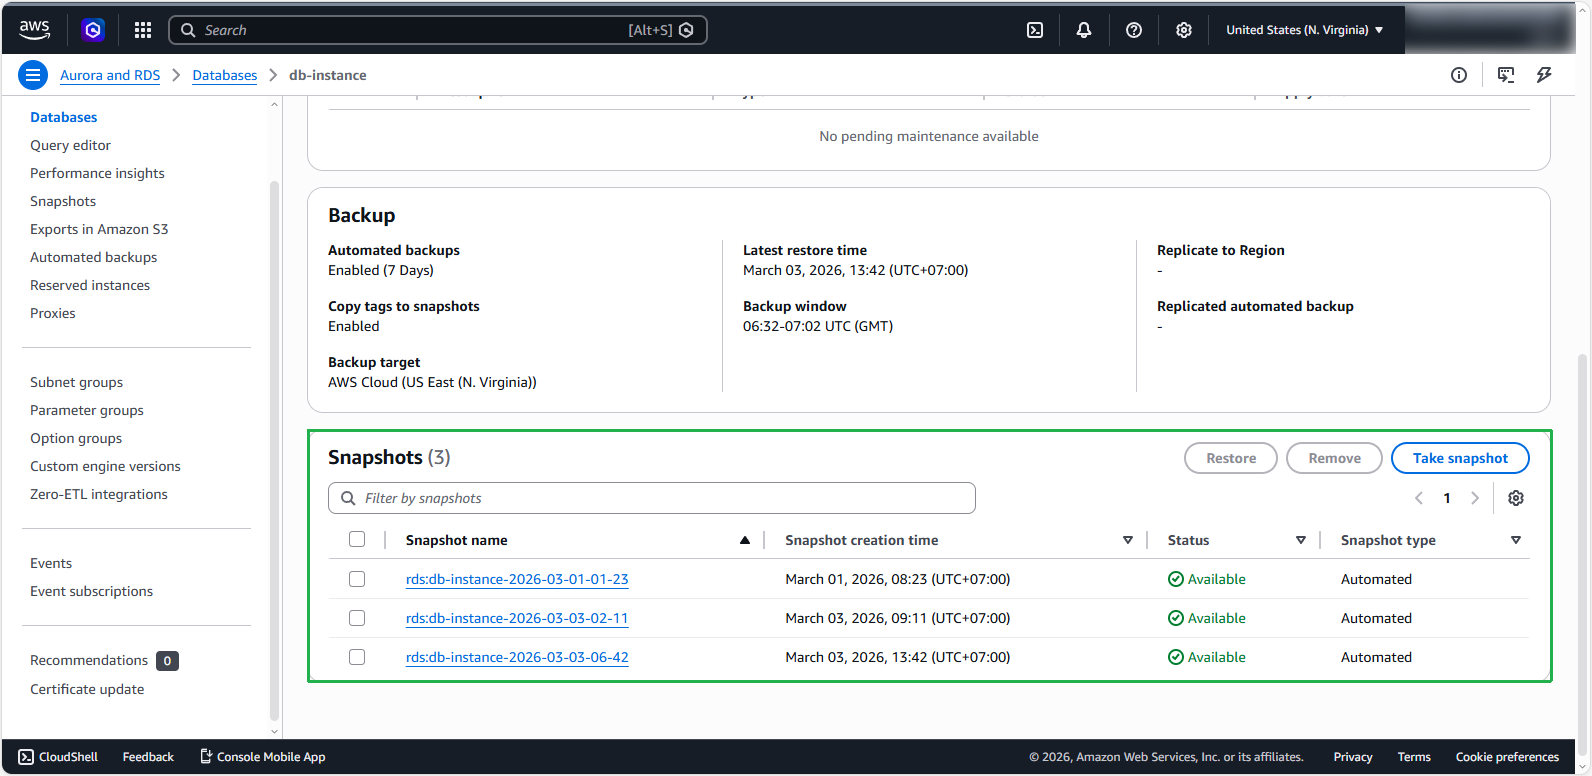Open Databases in the sidebar
This screenshot has height=776, width=1592.
(64, 117)
